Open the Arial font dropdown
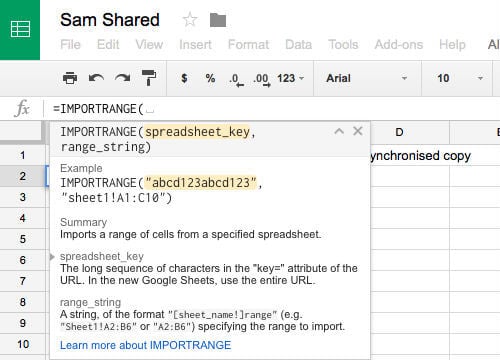Screen dimensions: 500x360 click(x=367, y=78)
